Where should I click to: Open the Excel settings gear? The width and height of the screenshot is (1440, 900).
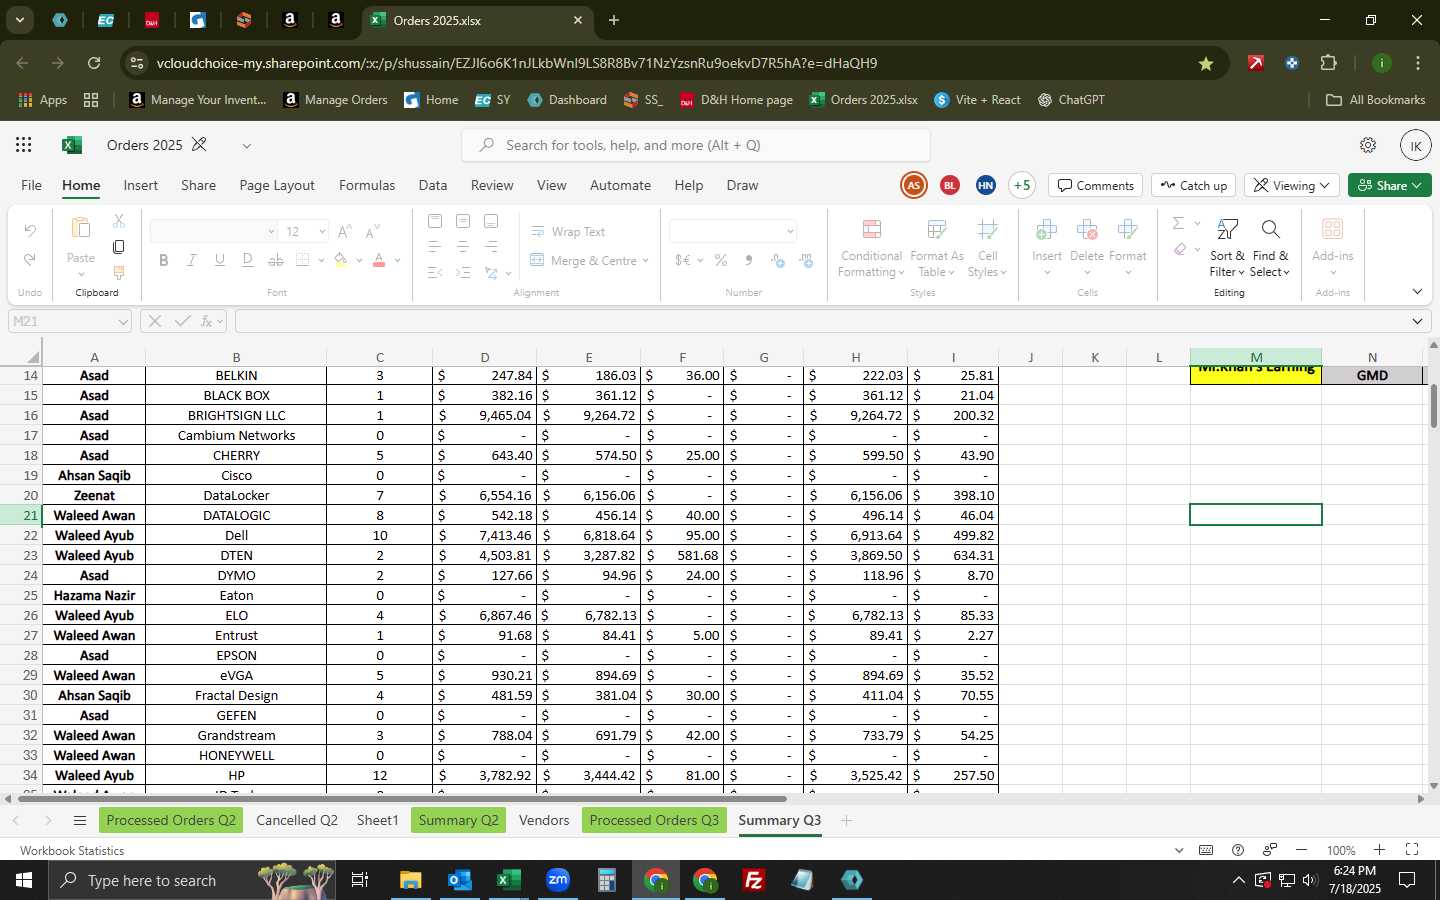coord(1368,145)
